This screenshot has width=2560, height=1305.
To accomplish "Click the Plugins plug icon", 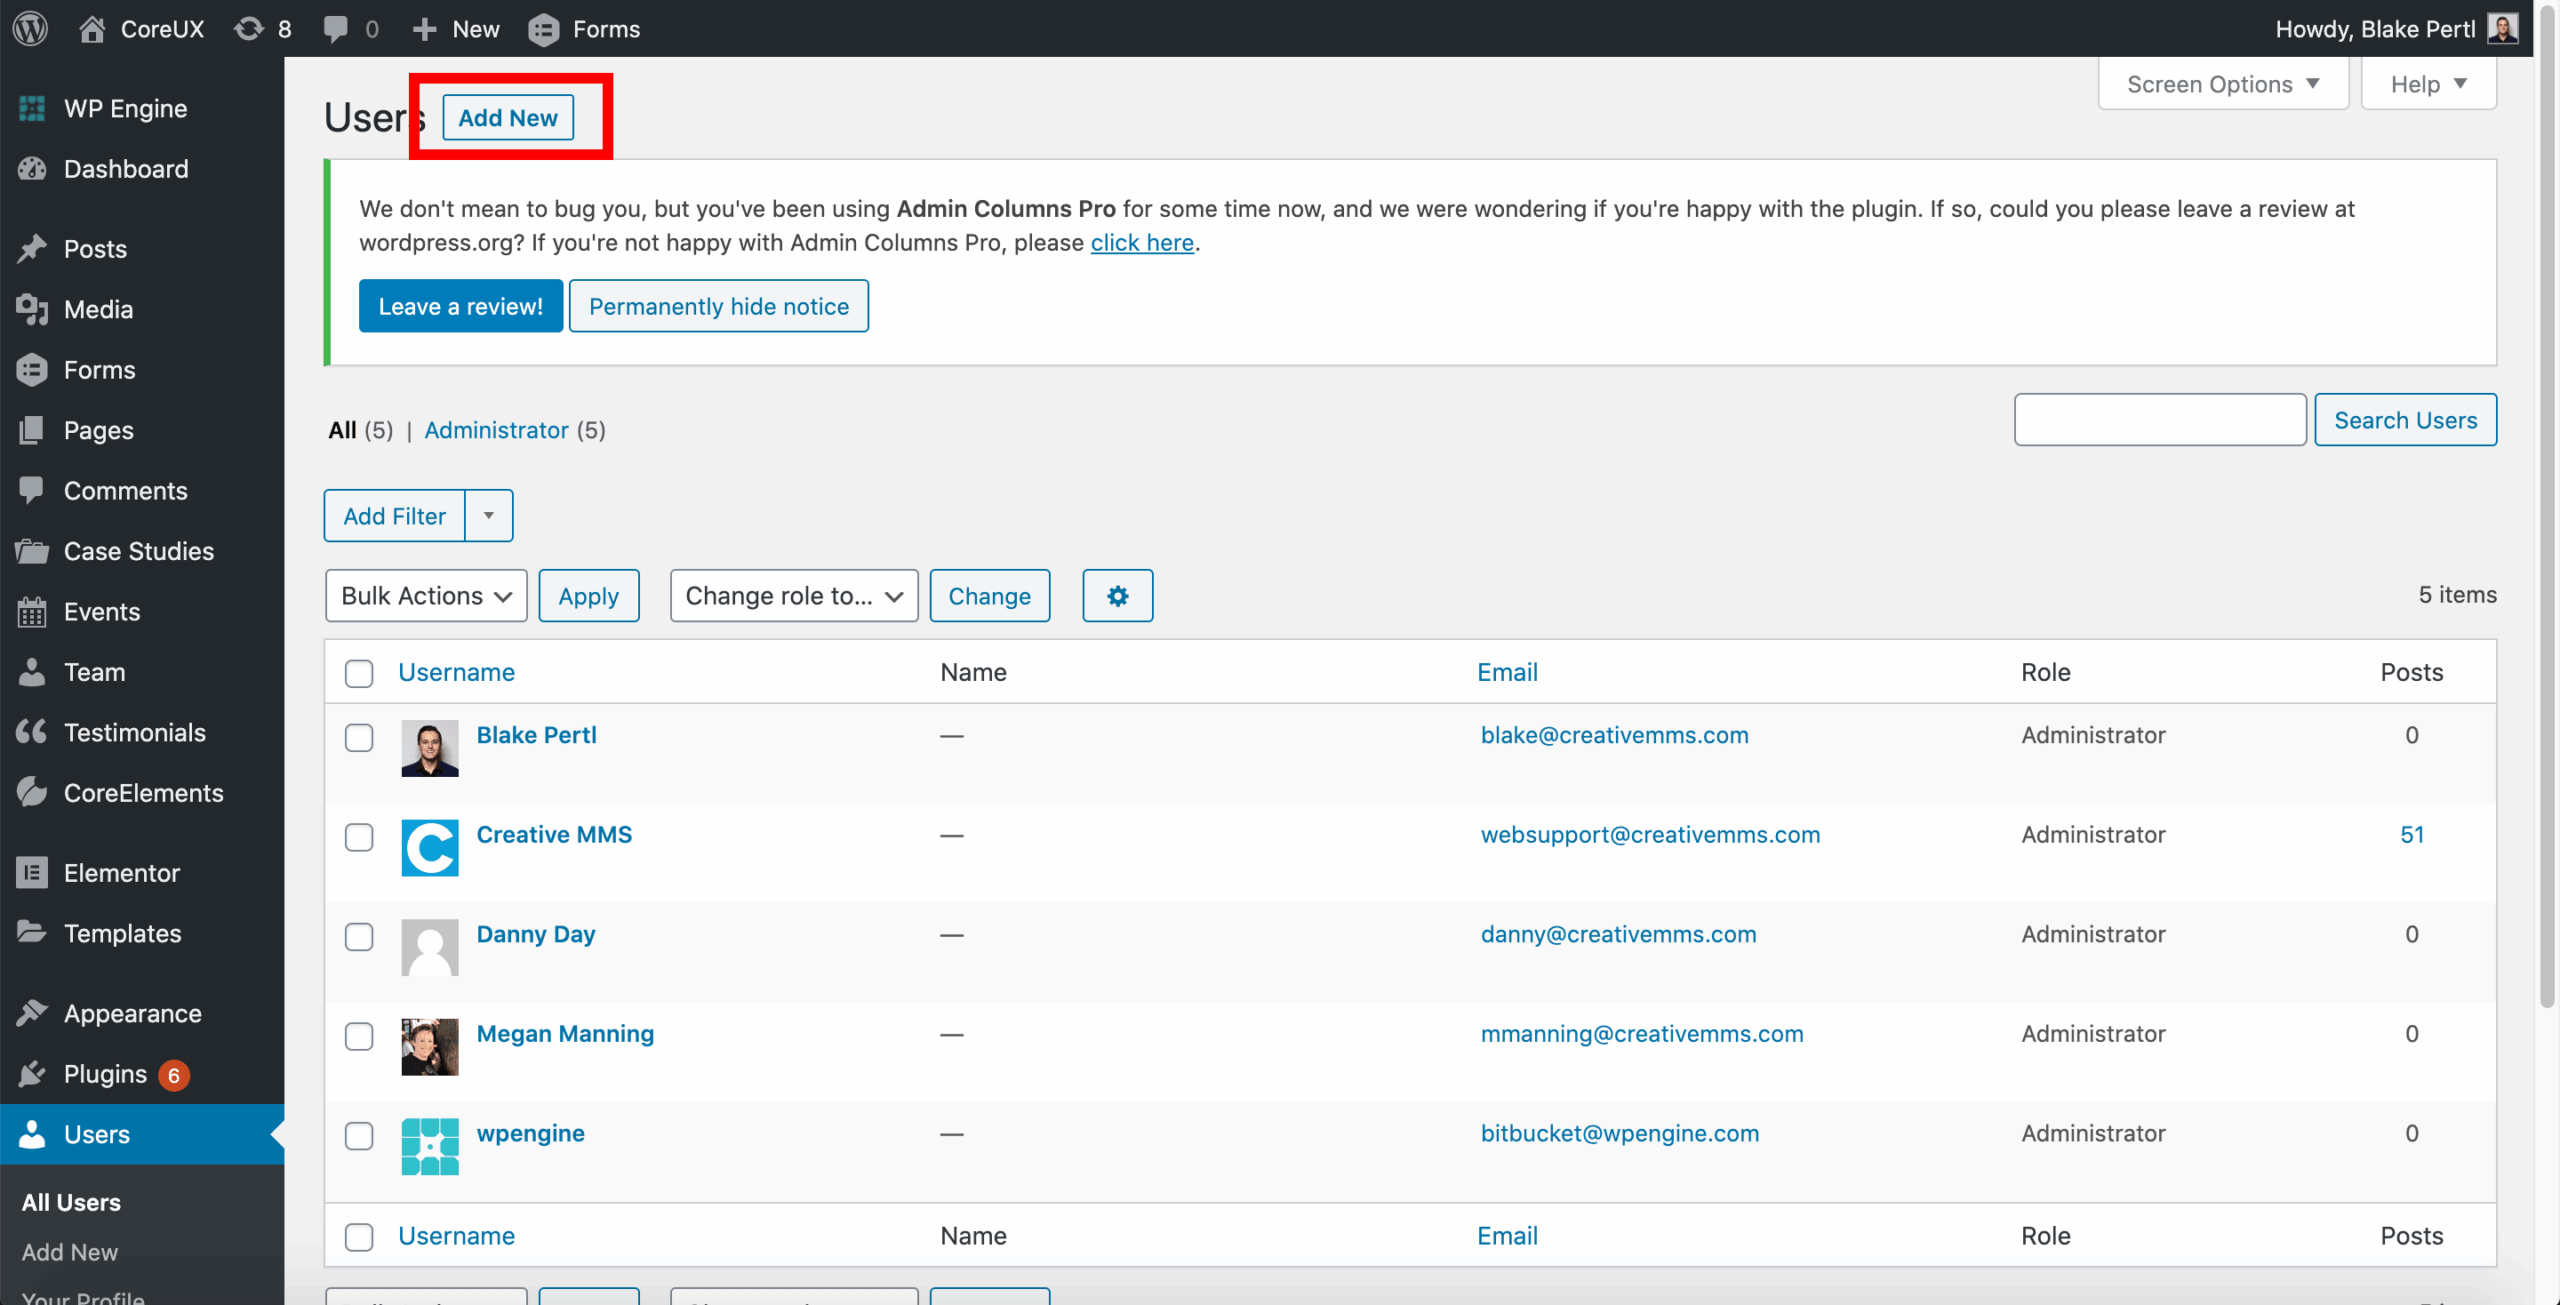I will [32, 1074].
